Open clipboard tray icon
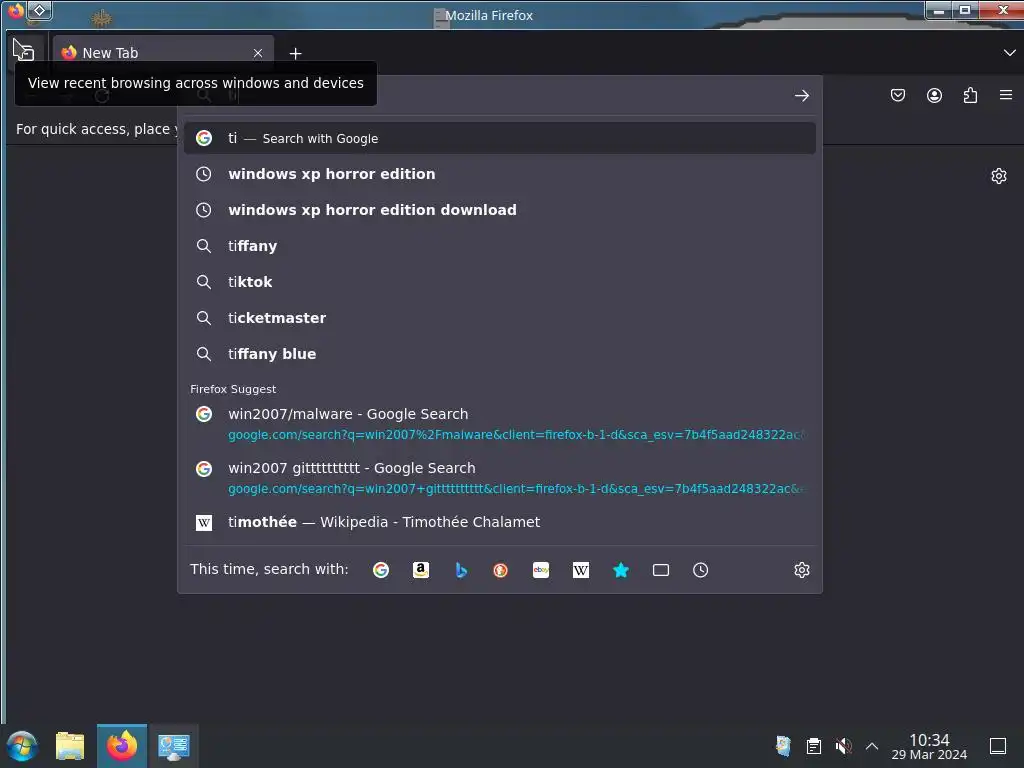The height and width of the screenshot is (768, 1024). pyautogui.click(x=814, y=746)
